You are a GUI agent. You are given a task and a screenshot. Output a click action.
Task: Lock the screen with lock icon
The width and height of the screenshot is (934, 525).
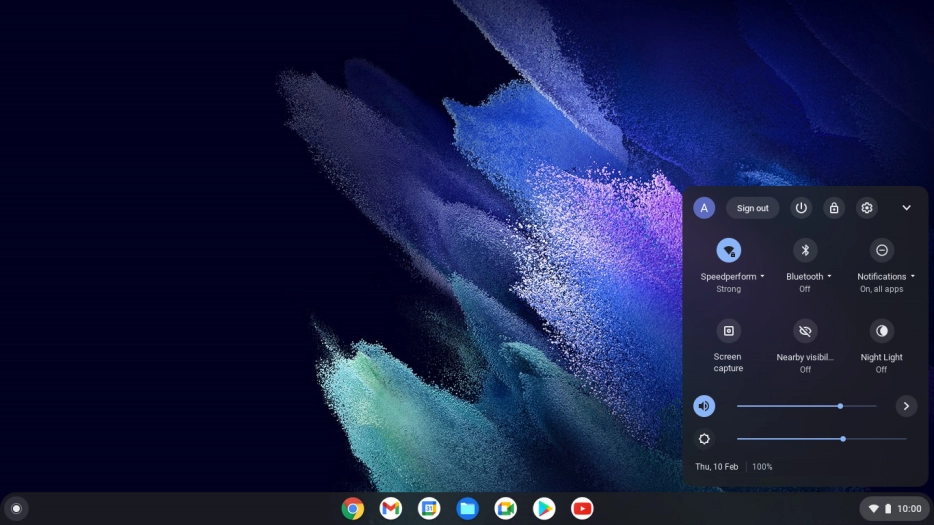tap(833, 208)
